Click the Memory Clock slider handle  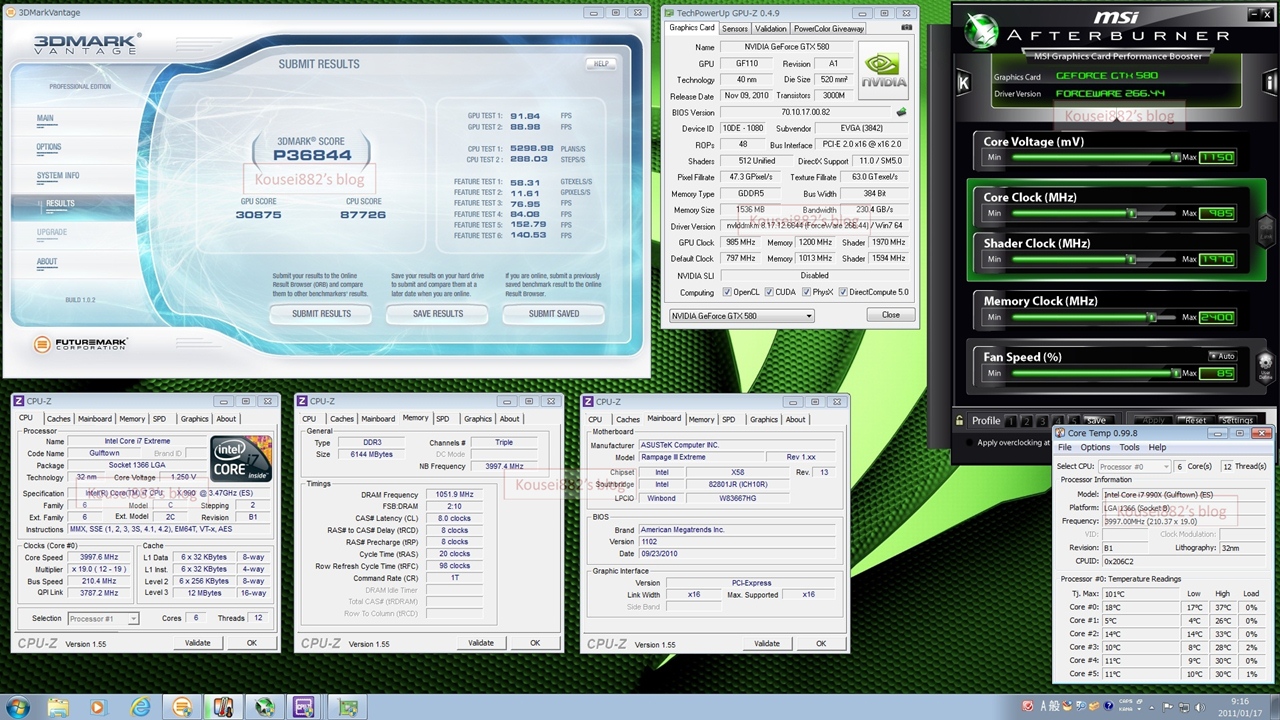pyautogui.click(x=1153, y=317)
